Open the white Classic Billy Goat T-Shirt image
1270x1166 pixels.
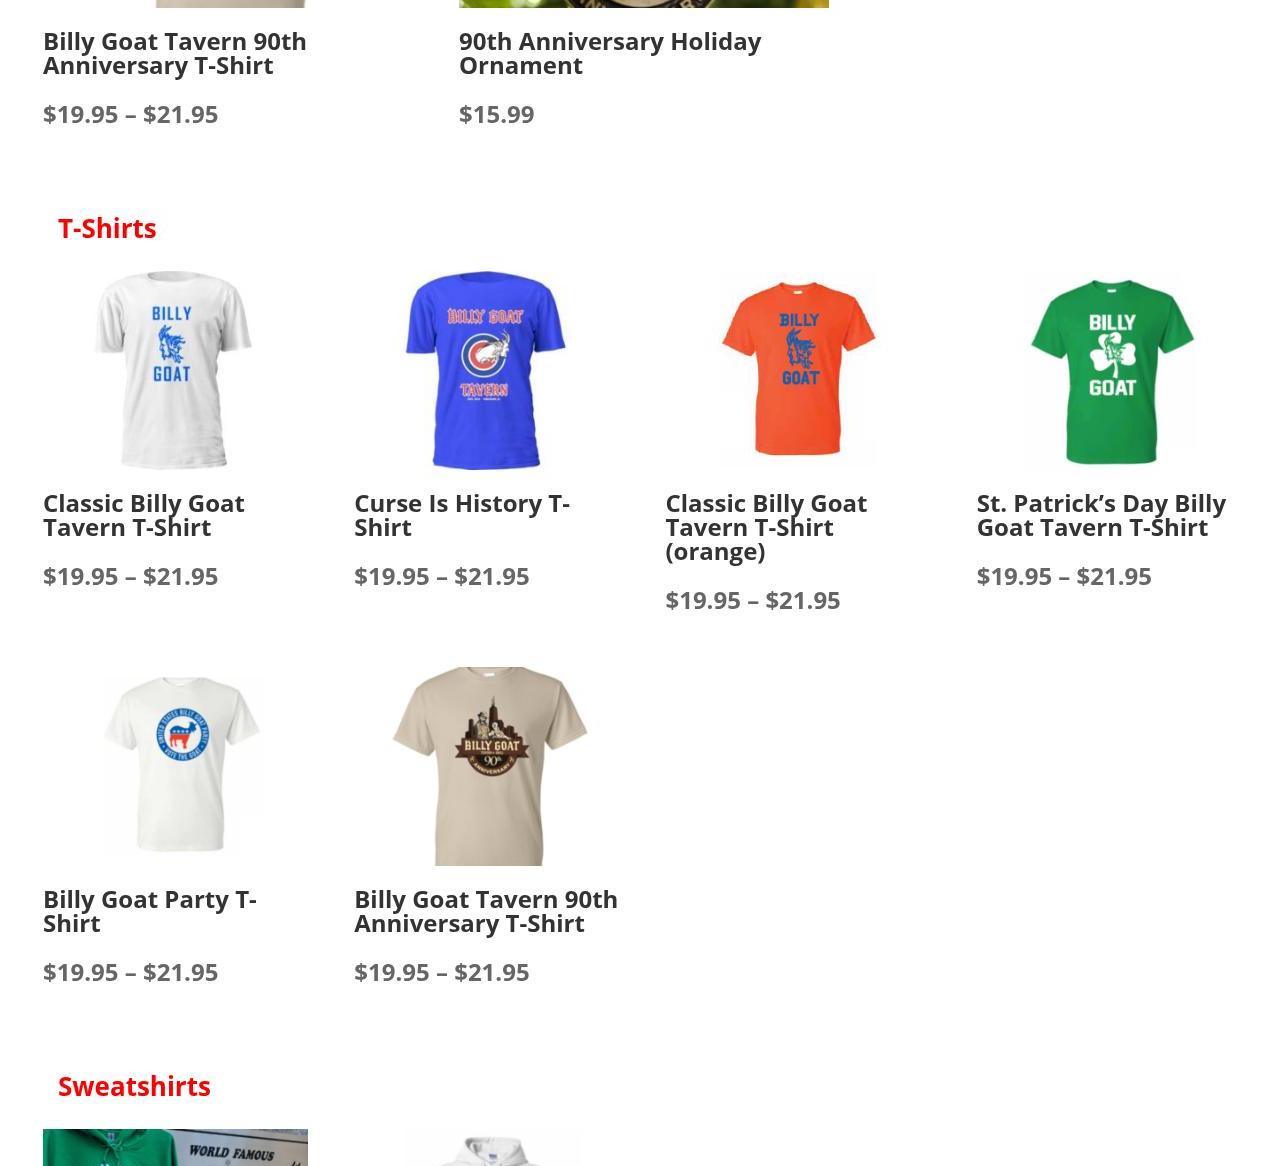pyautogui.click(x=175, y=370)
